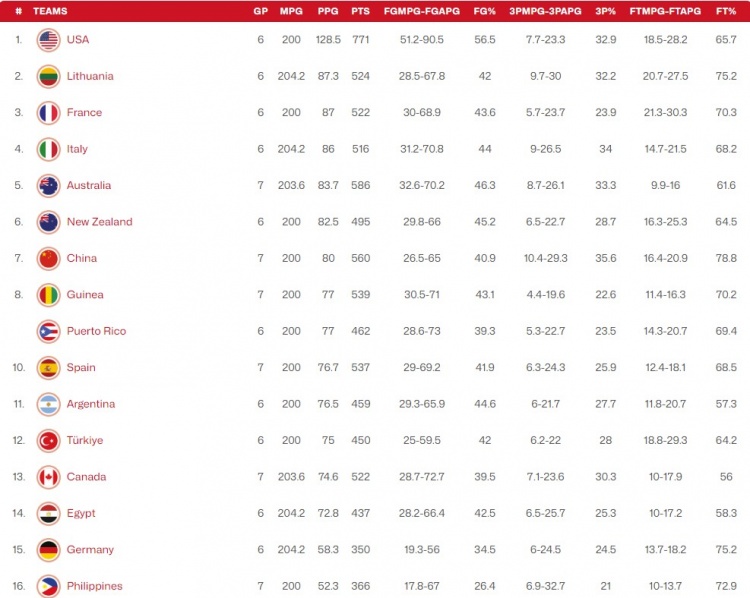The image size is (750, 598).
Task: Sort by the FT% column header
Action: [x=726, y=11]
